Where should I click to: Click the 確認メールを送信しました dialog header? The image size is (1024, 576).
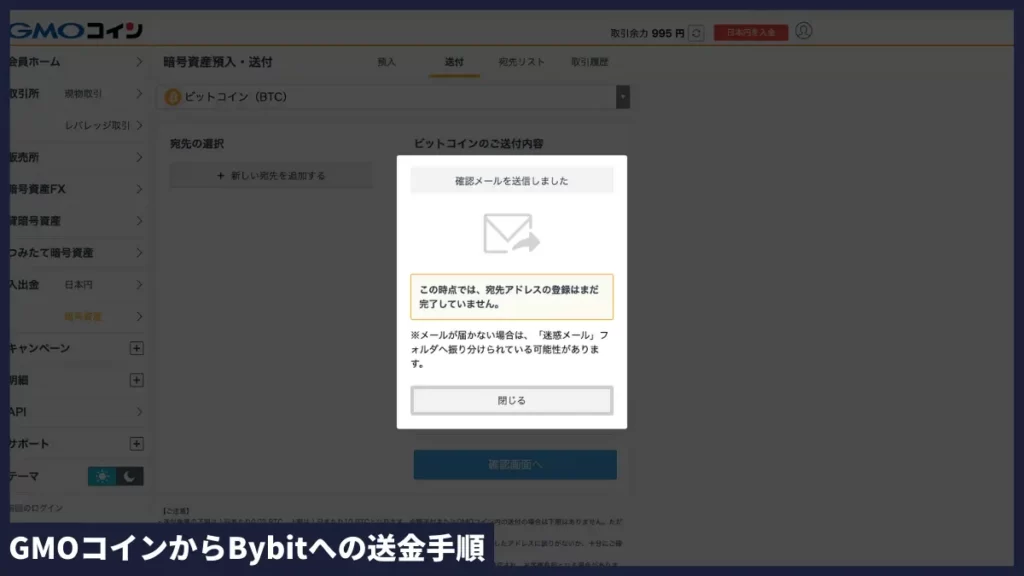(x=511, y=181)
